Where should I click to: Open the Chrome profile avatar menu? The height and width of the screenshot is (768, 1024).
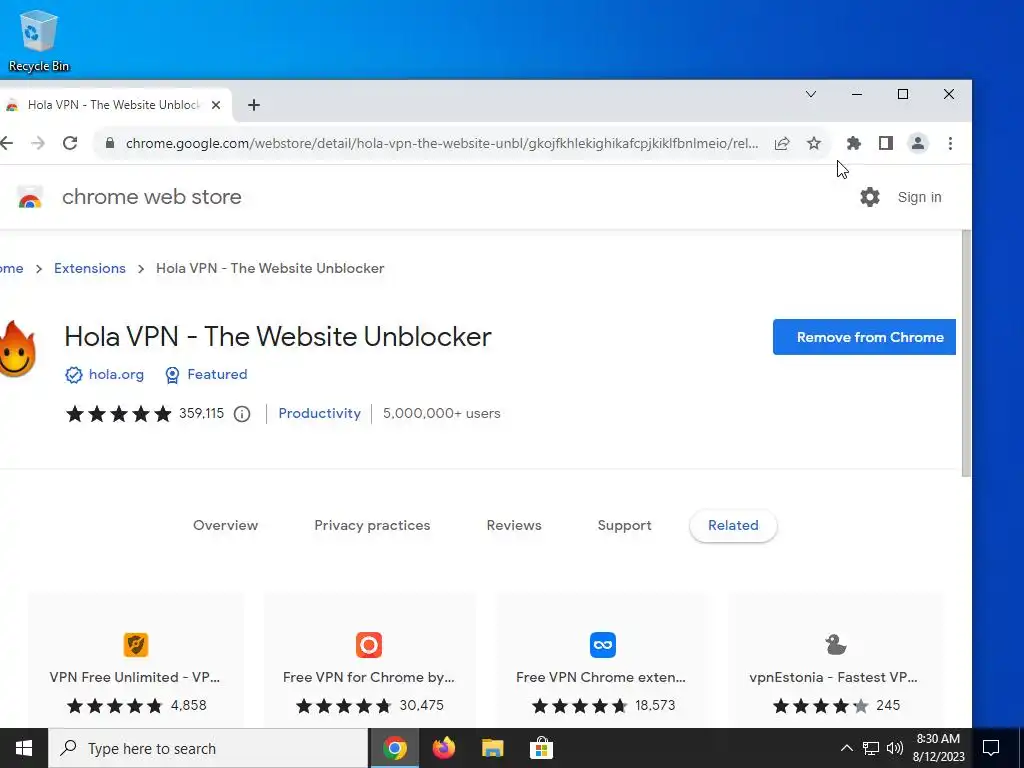point(918,143)
